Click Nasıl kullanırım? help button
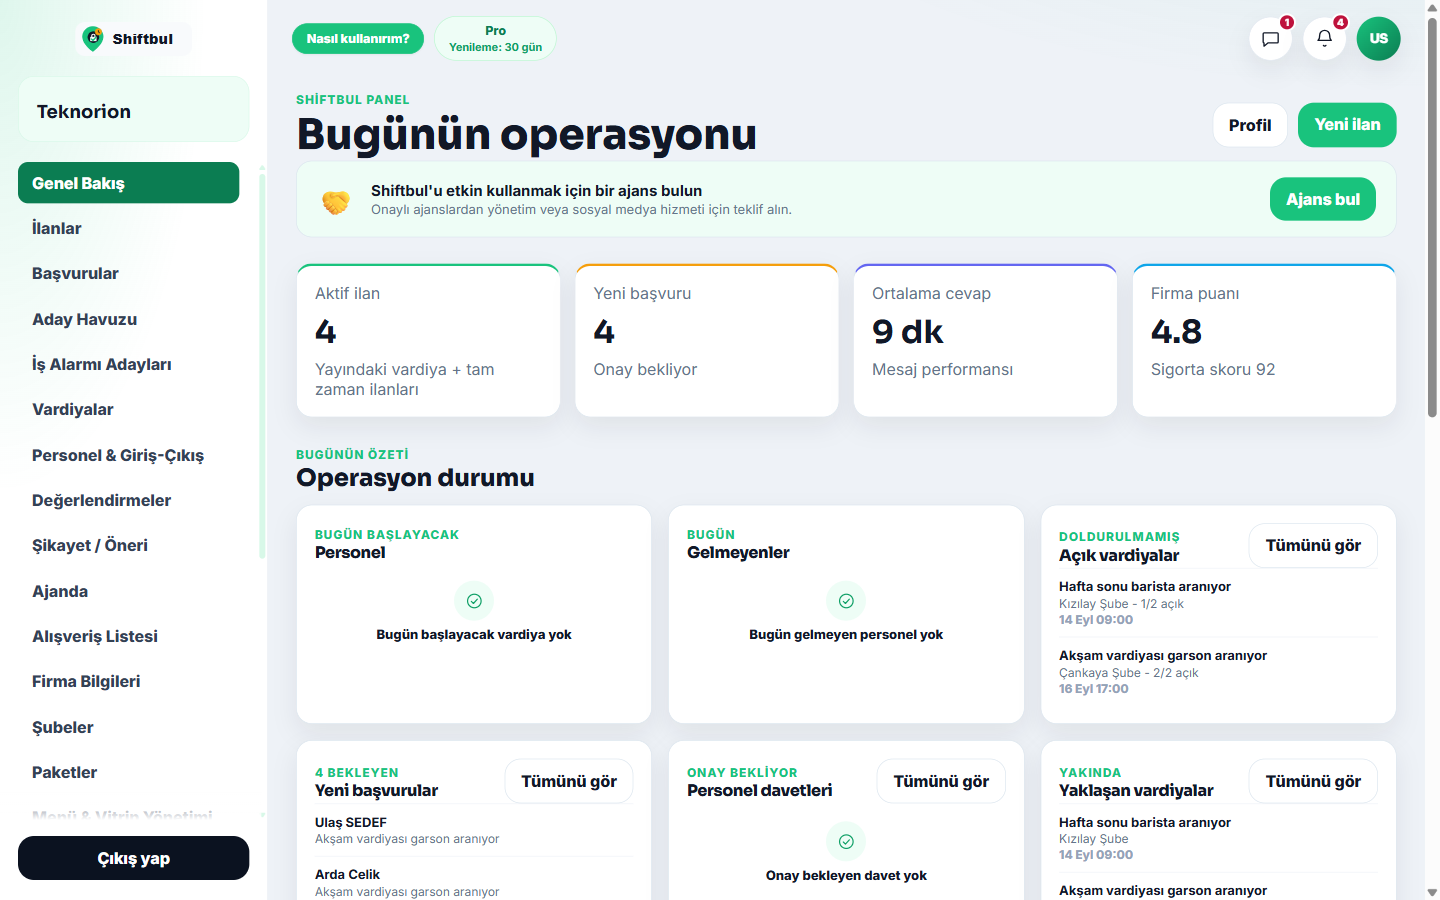Screen dimensions: 1440x900 point(358,39)
